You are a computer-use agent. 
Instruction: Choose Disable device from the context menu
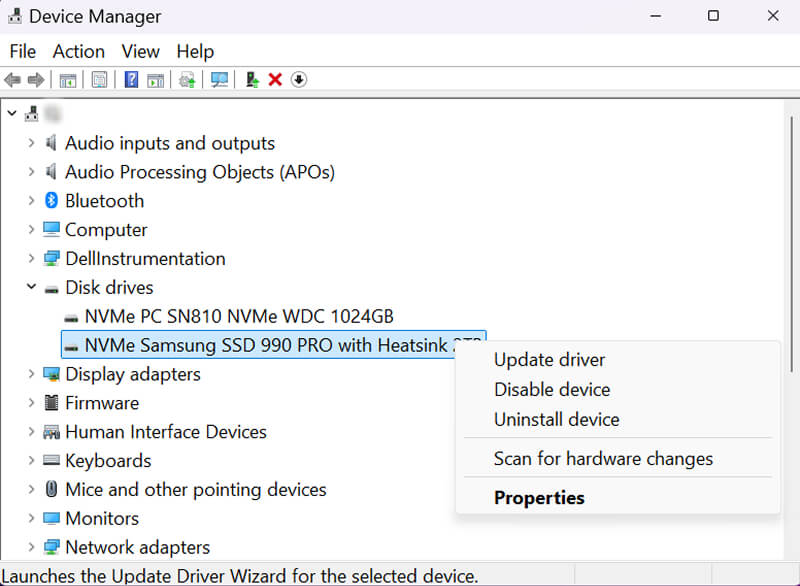click(551, 390)
